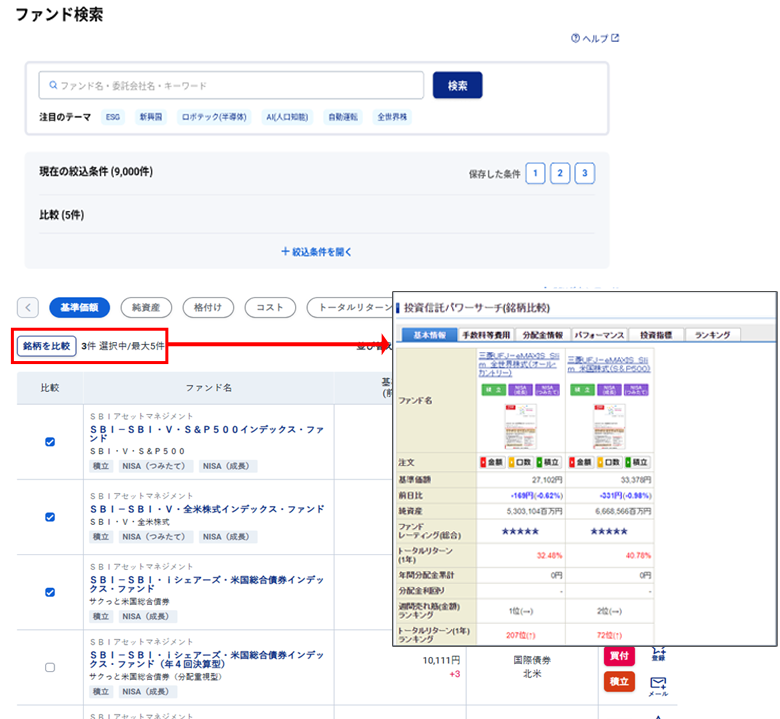Select 新興国 theme tag
The image size is (780, 719).
[151, 117]
